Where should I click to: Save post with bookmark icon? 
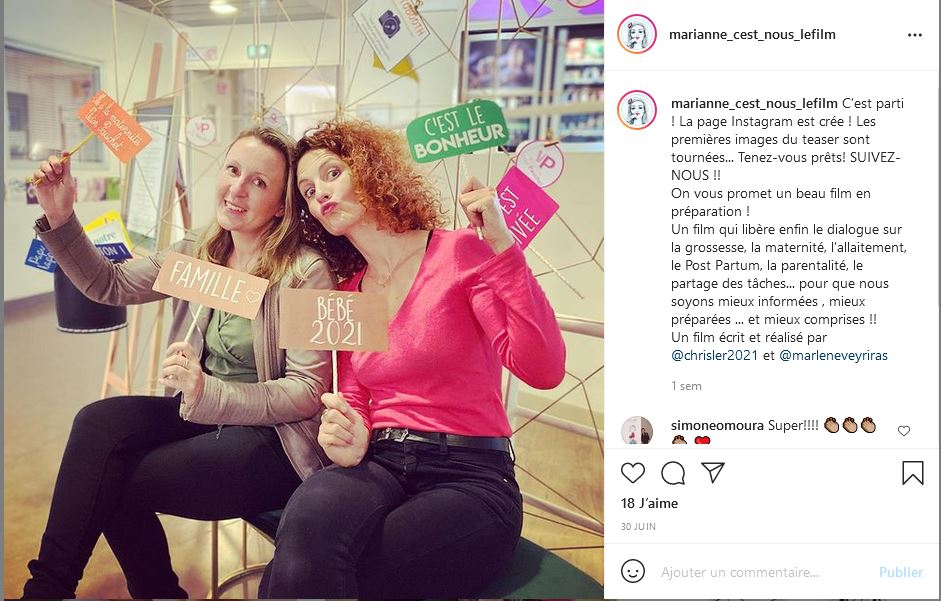(912, 473)
